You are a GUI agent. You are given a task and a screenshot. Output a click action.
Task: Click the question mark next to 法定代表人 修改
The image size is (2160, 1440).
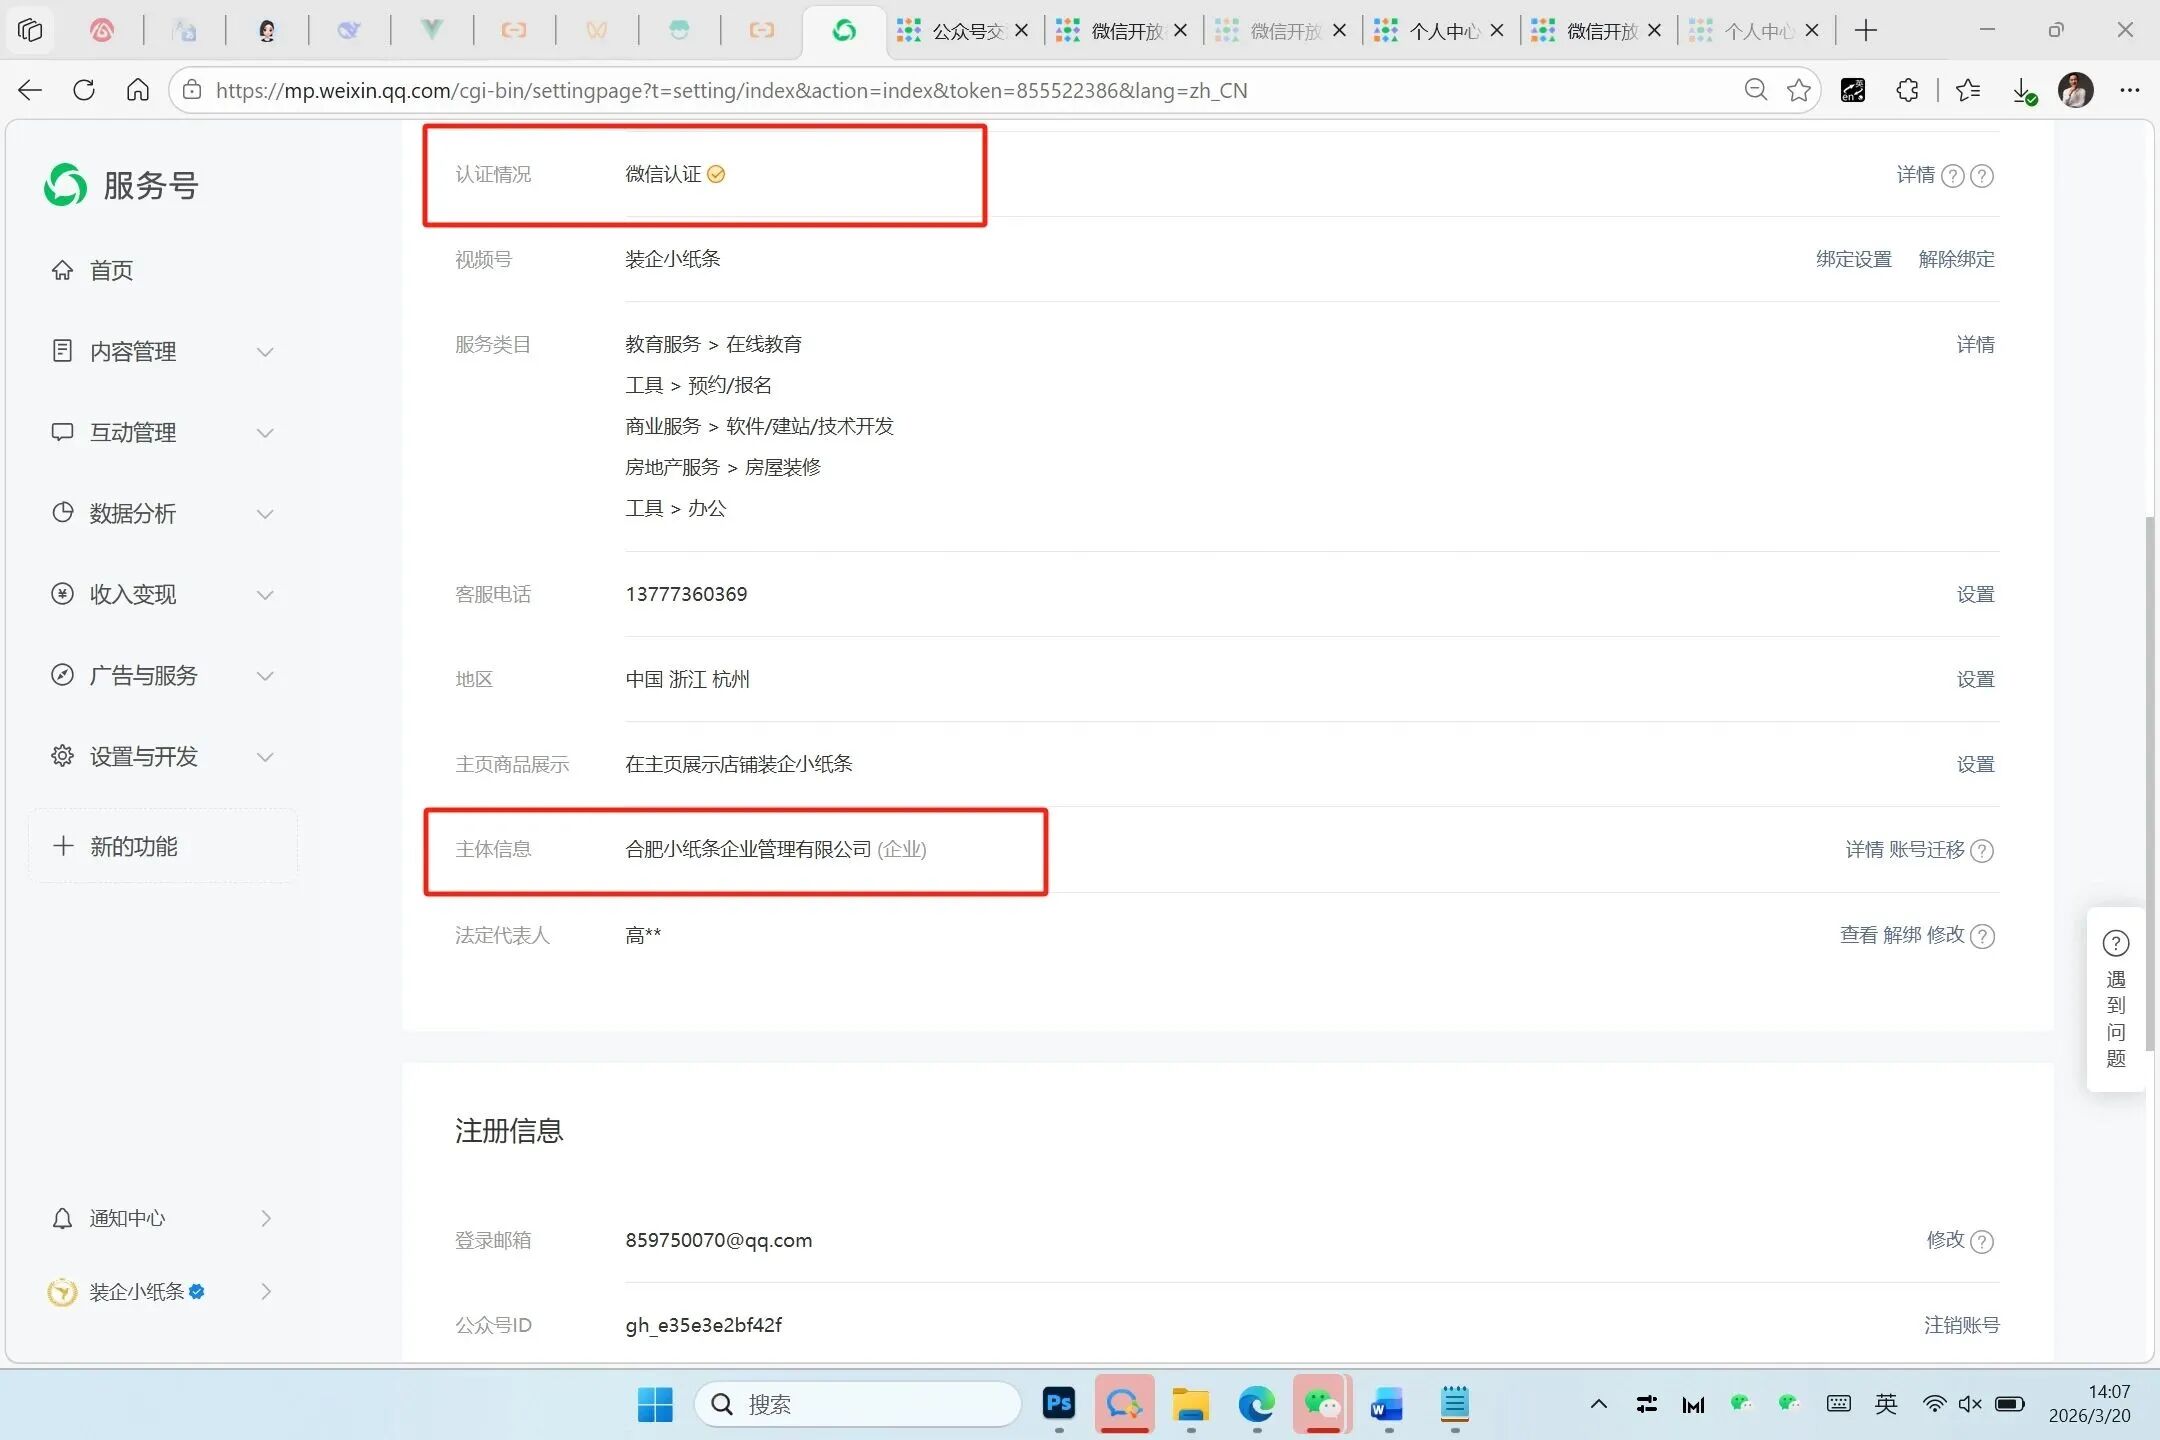1981,936
